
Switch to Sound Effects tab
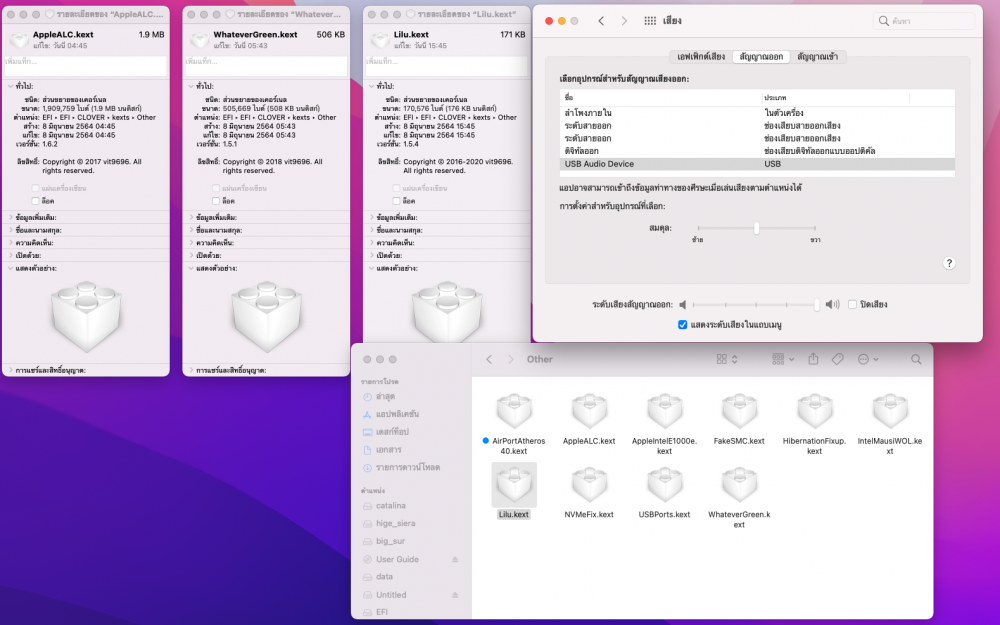701,57
